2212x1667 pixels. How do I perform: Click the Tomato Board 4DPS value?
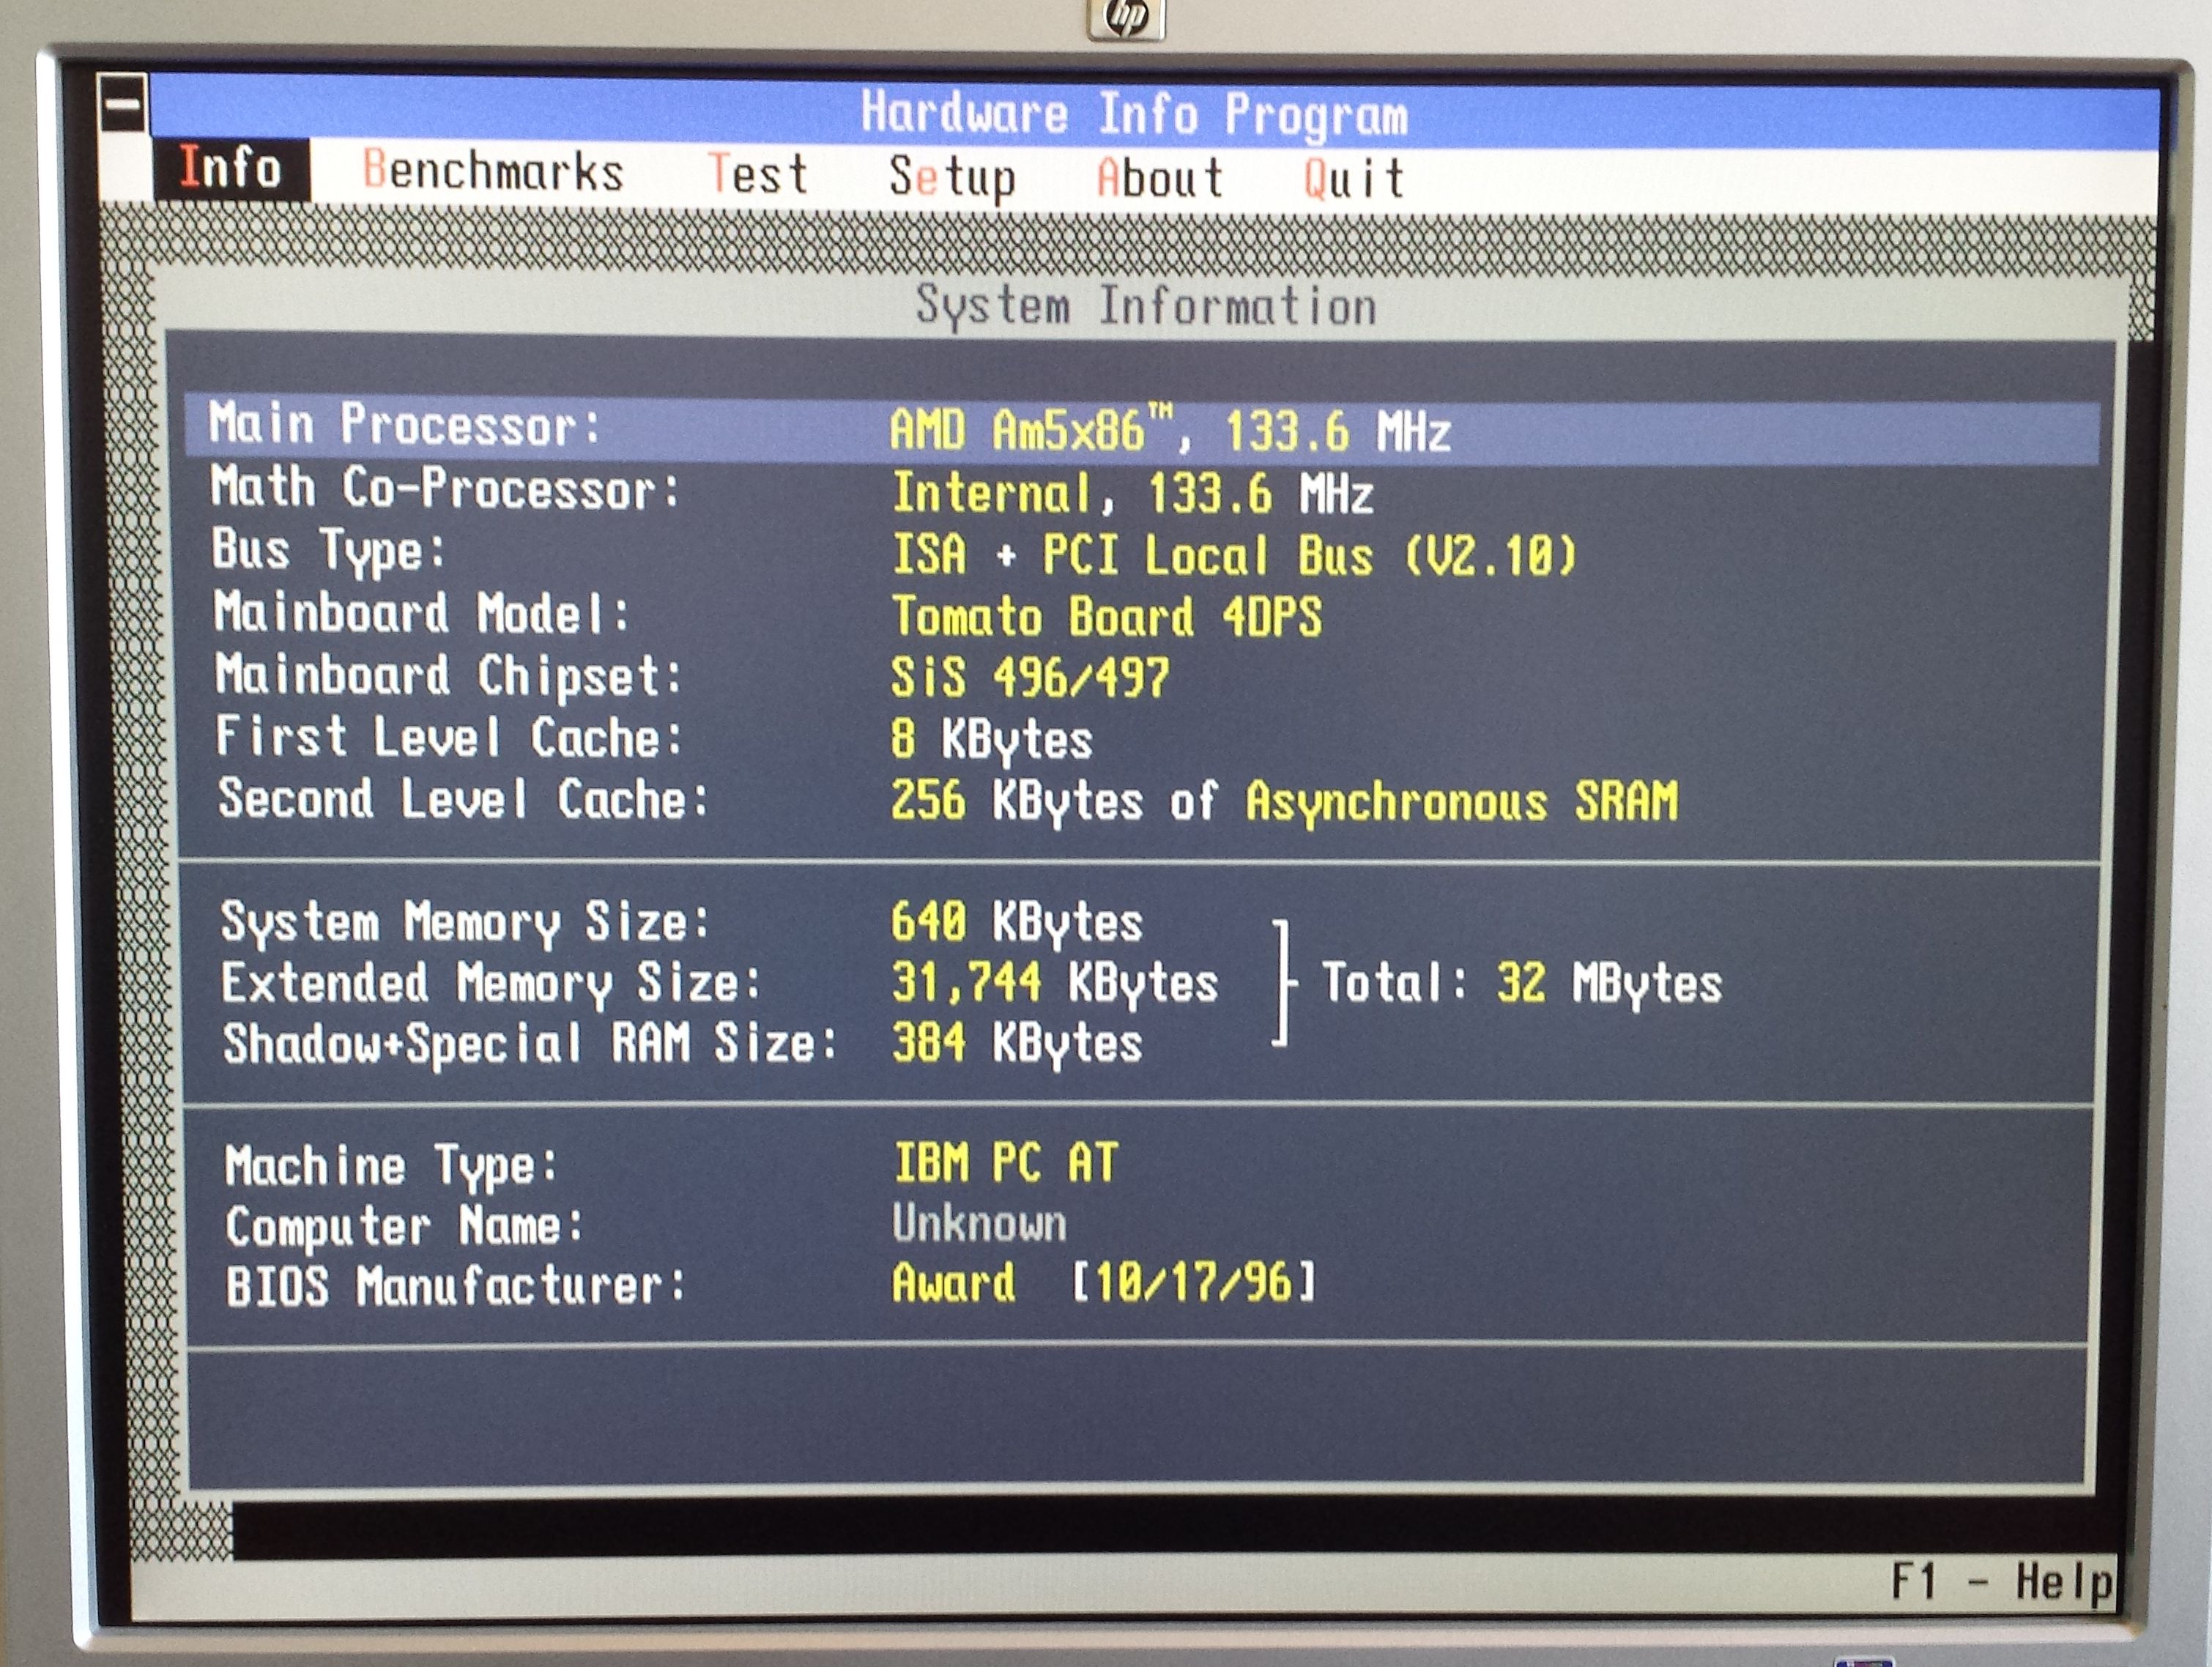click(x=1107, y=616)
